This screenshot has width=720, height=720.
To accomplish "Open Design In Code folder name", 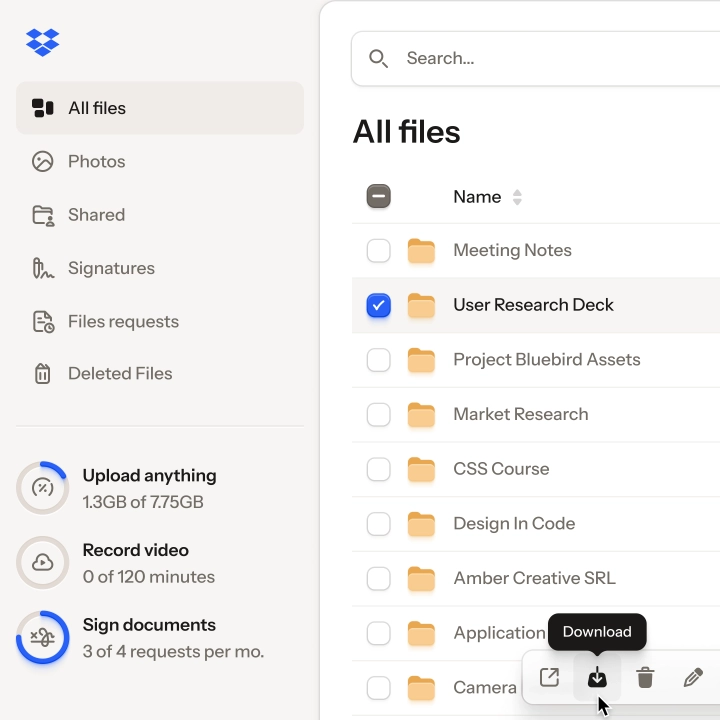I will [x=514, y=523].
